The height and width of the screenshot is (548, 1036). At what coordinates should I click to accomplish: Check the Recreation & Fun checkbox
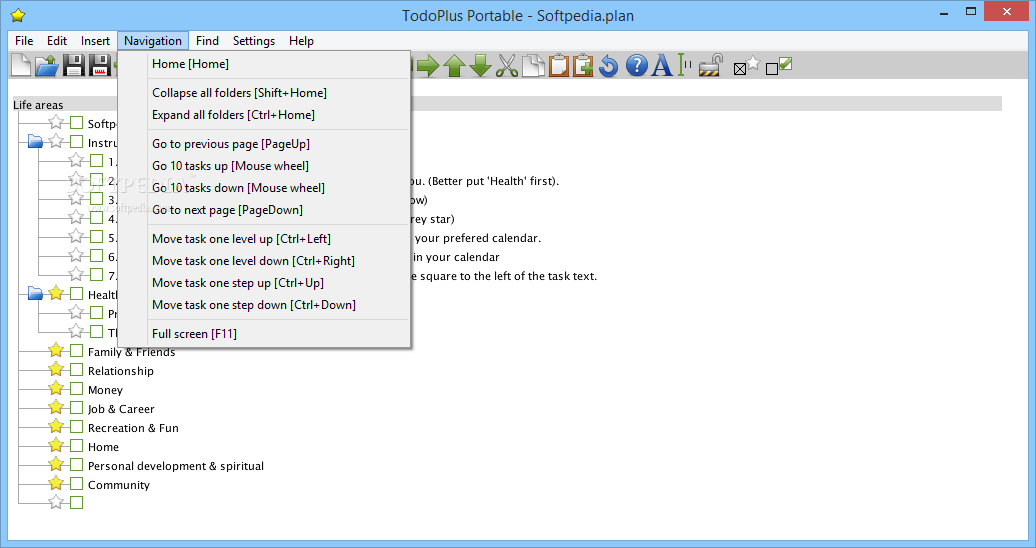tap(77, 427)
